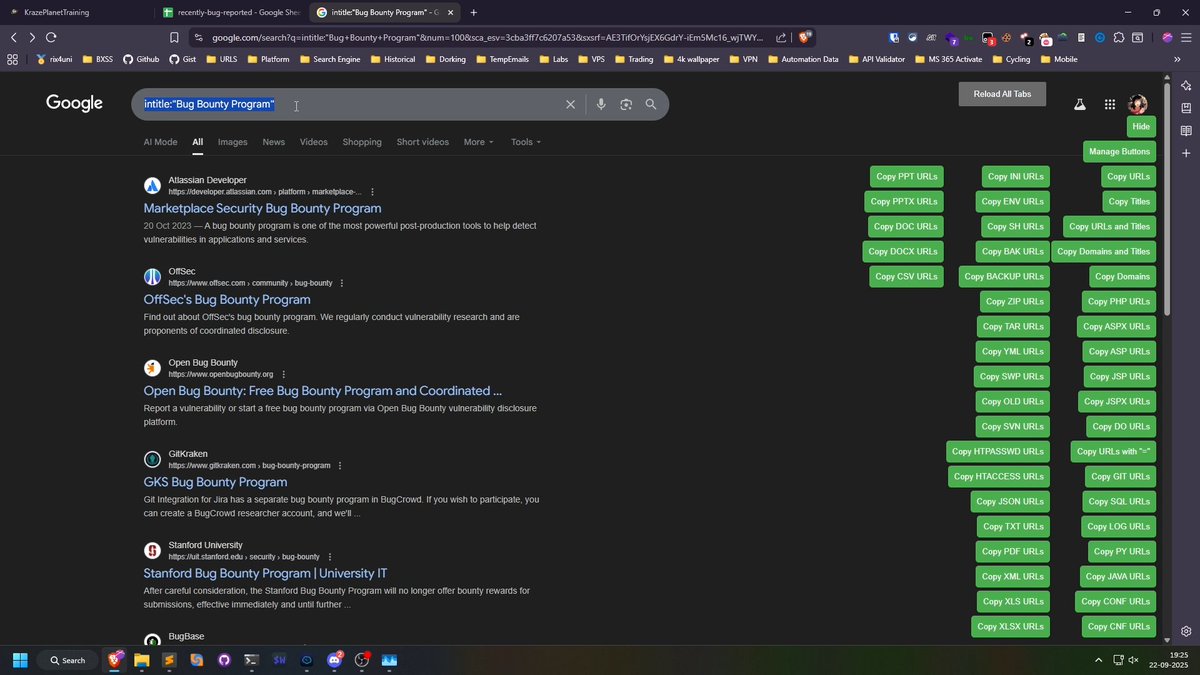Click Copy HTPASSWD URLs button
The height and width of the screenshot is (675, 1200).
point(998,452)
